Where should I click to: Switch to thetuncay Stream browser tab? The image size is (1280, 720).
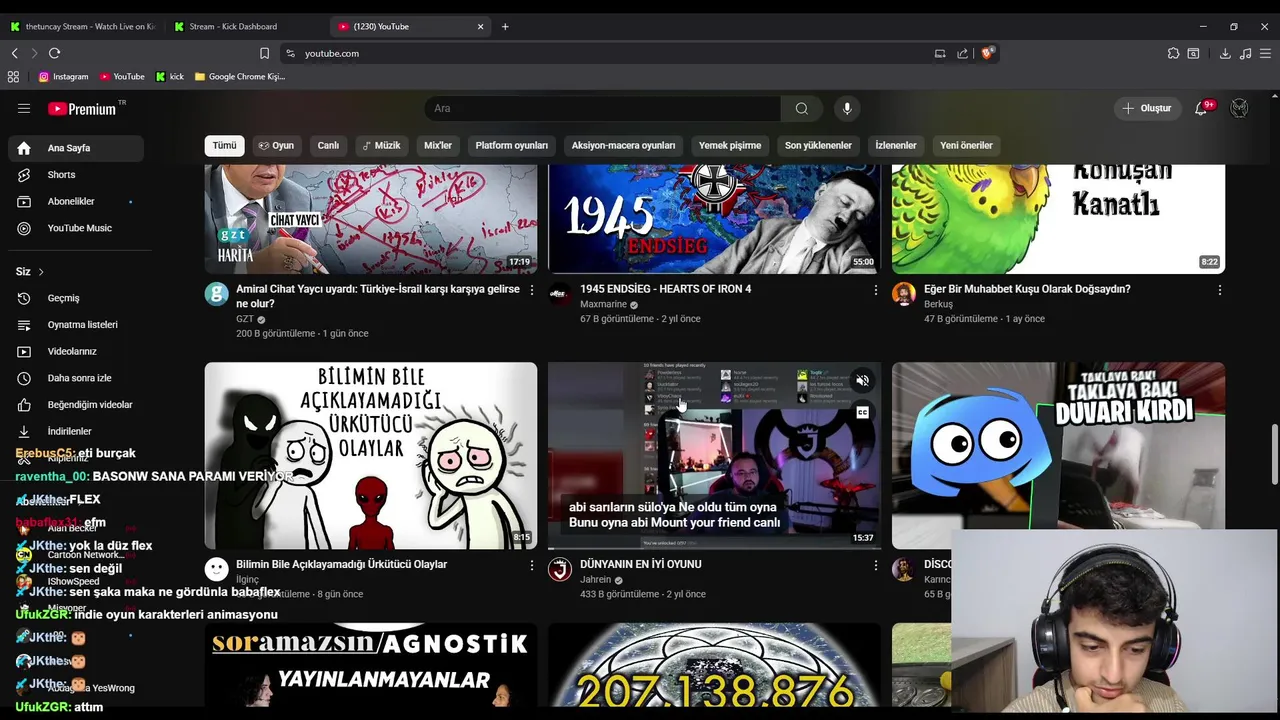(x=82, y=27)
